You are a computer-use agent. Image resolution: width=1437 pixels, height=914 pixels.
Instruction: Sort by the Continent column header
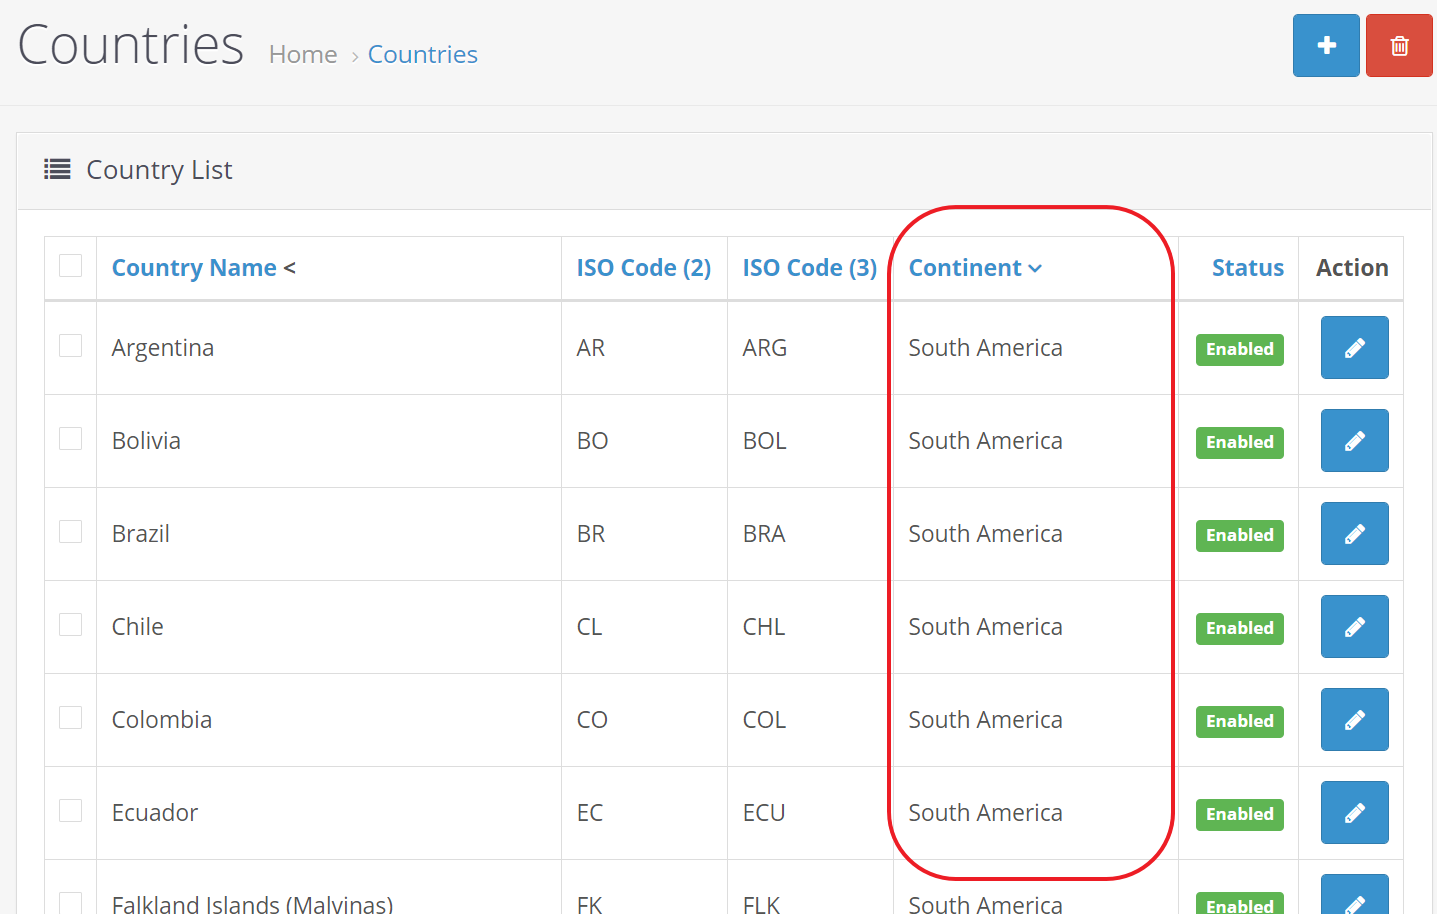[x=965, y=268]
